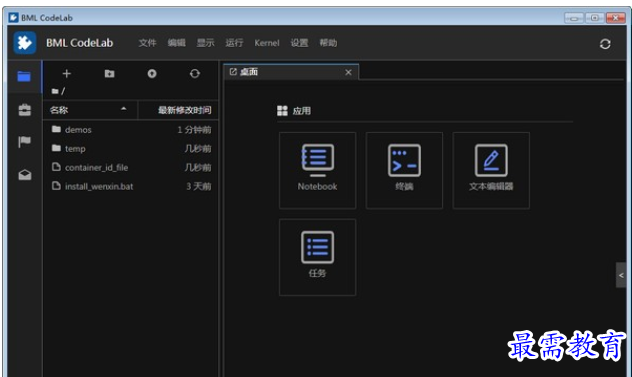632x377 pixels.
Task: Sort files by 最新修改时间 column
Action: 179,110
